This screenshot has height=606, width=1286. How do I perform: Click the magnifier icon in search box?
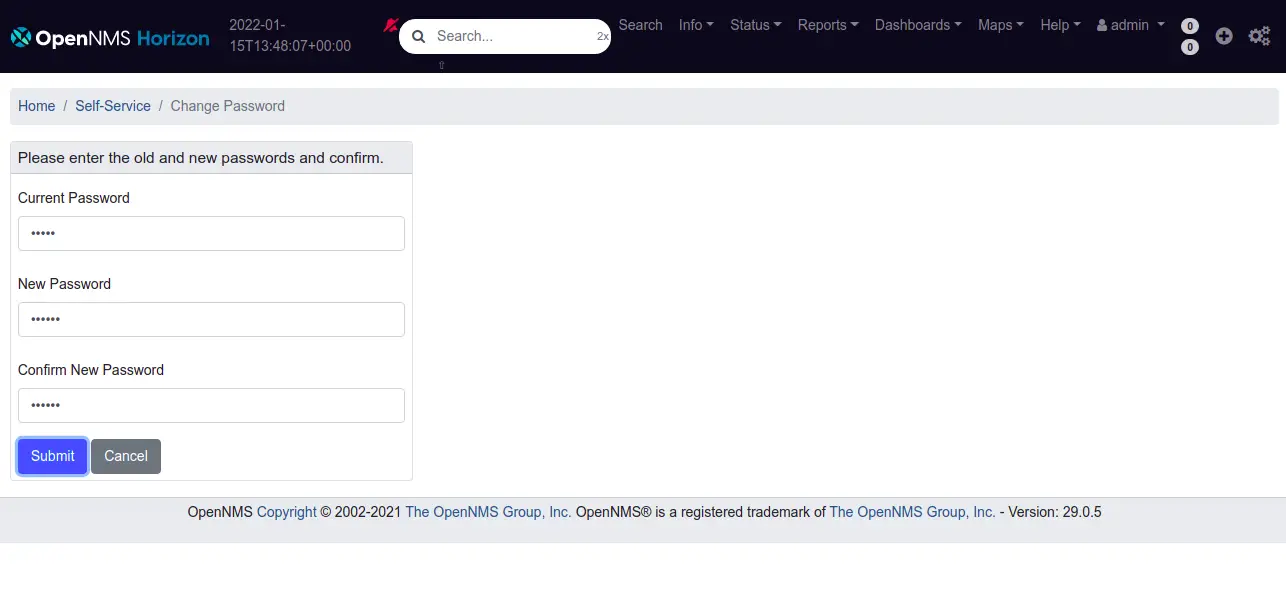pyautogui.click(x=419, y=36)
